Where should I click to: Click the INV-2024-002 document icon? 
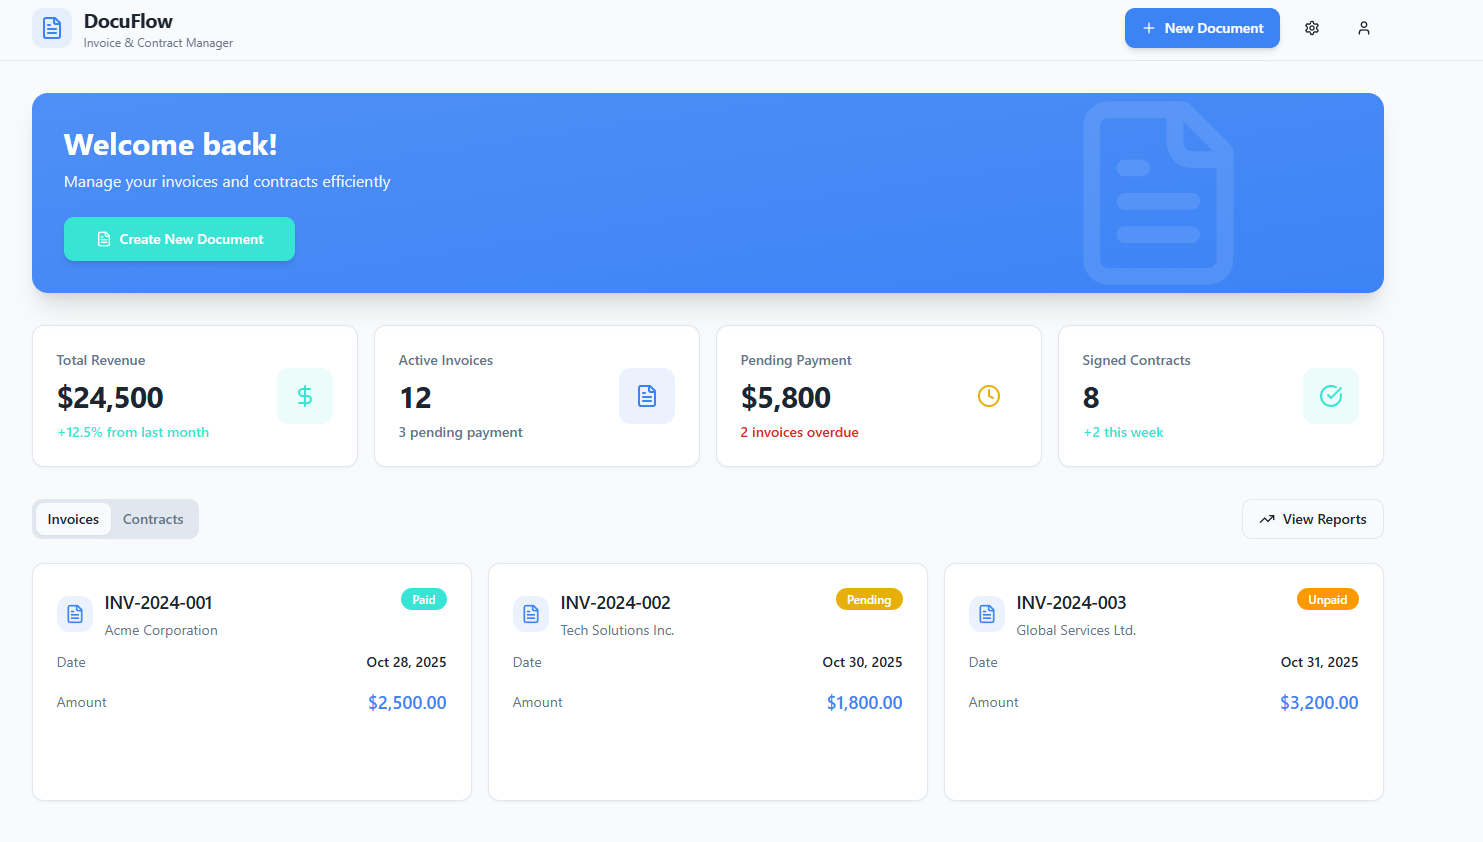click(531, 614)
